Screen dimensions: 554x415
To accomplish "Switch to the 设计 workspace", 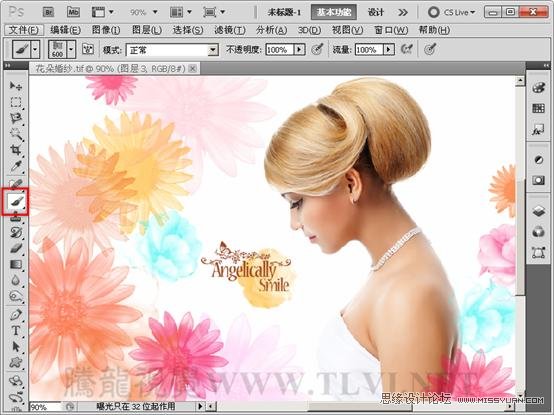I will (x=376, y=12).
